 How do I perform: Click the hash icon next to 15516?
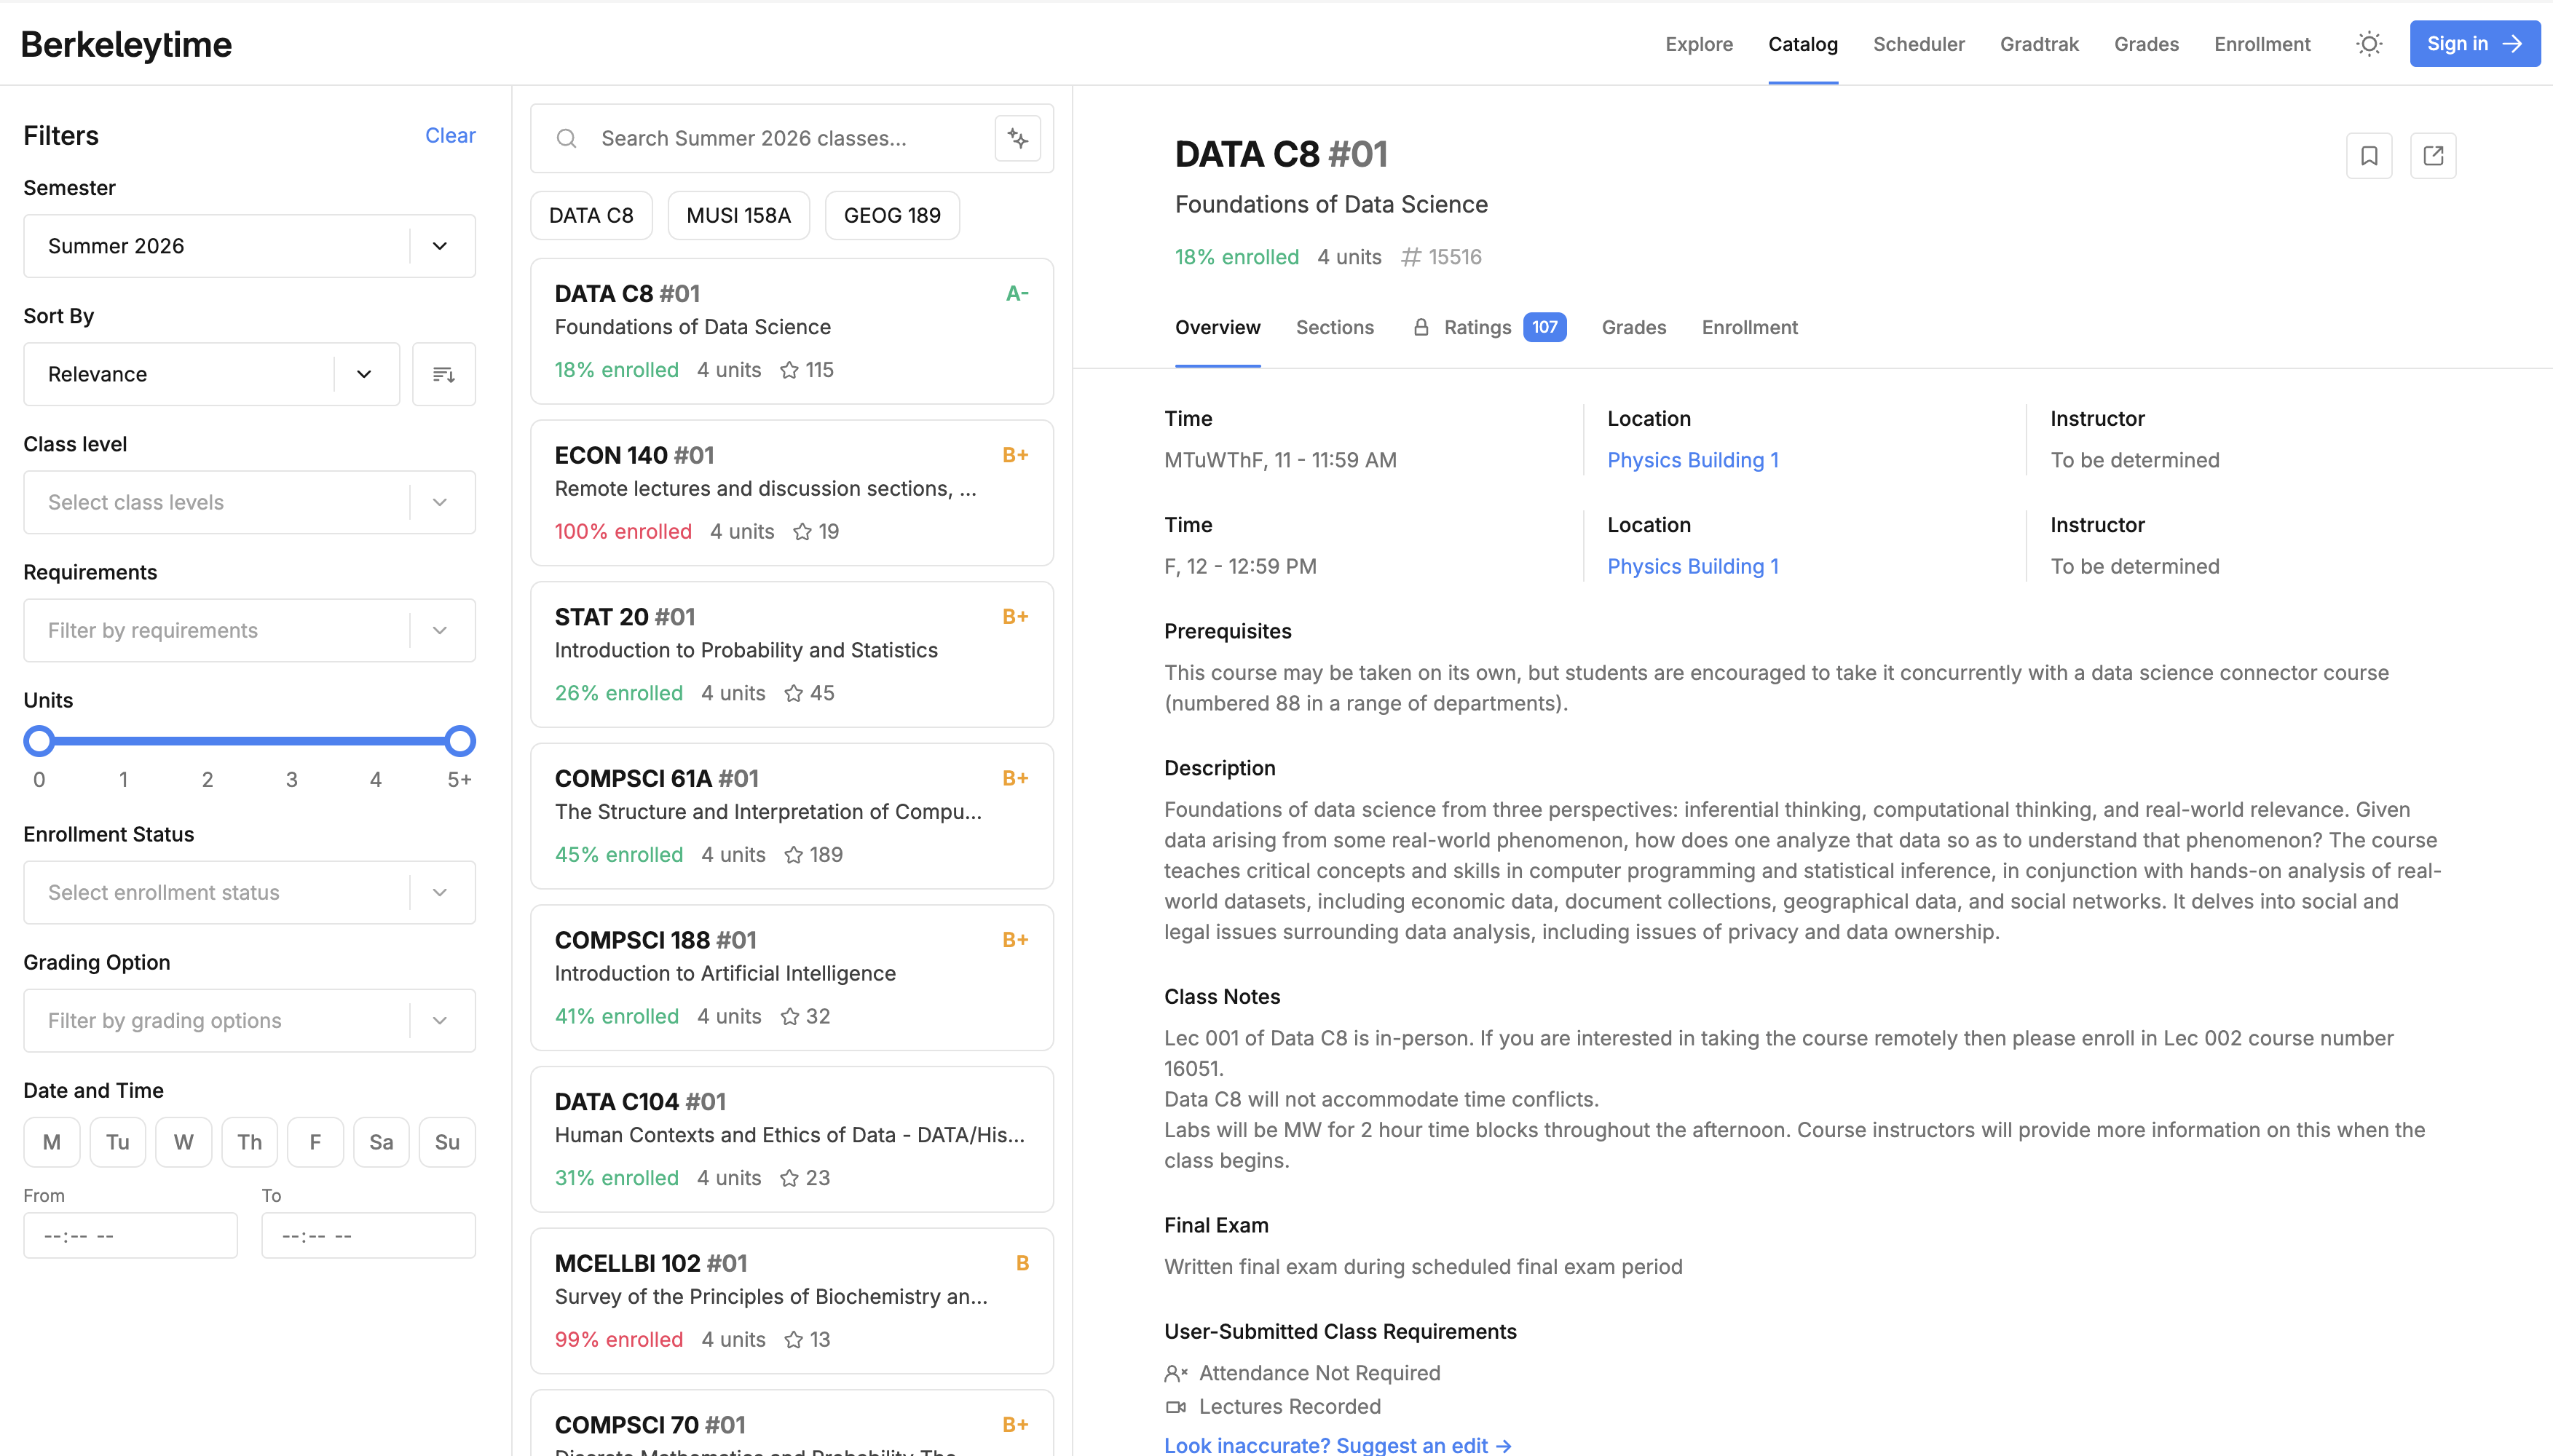point(1411,257)
